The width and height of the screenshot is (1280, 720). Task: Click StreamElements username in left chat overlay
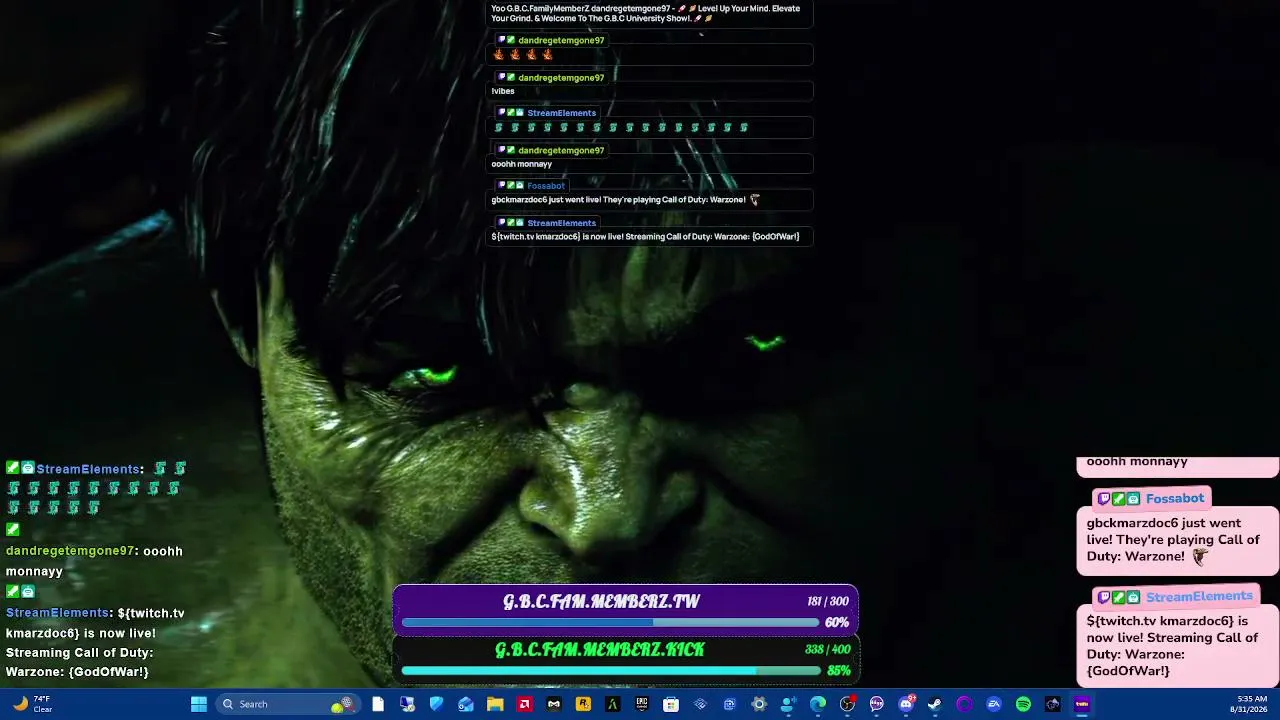coord(88,469)
